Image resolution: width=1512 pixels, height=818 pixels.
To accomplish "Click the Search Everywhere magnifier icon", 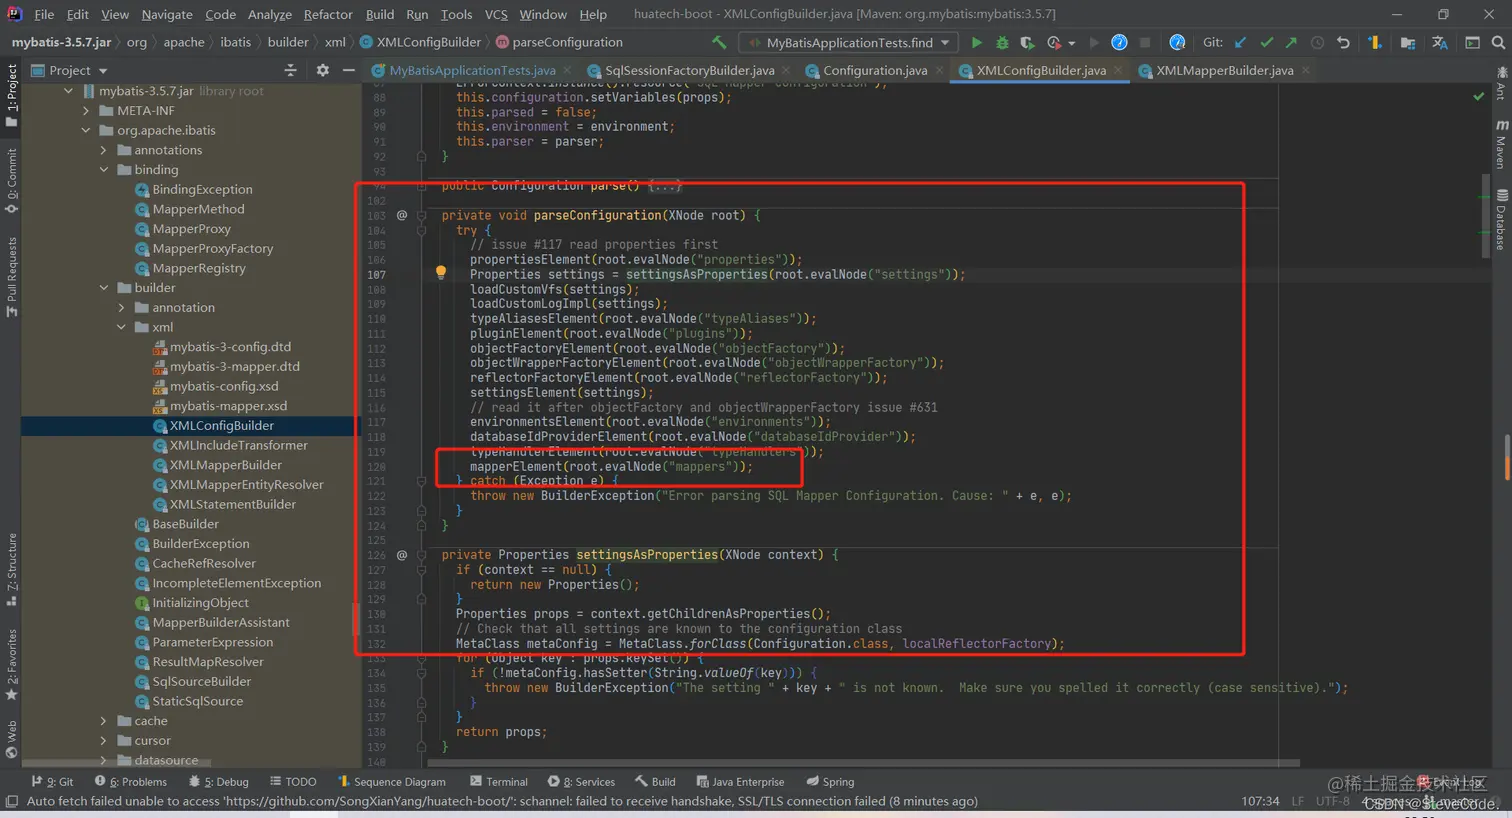I will click(1498, 42).
